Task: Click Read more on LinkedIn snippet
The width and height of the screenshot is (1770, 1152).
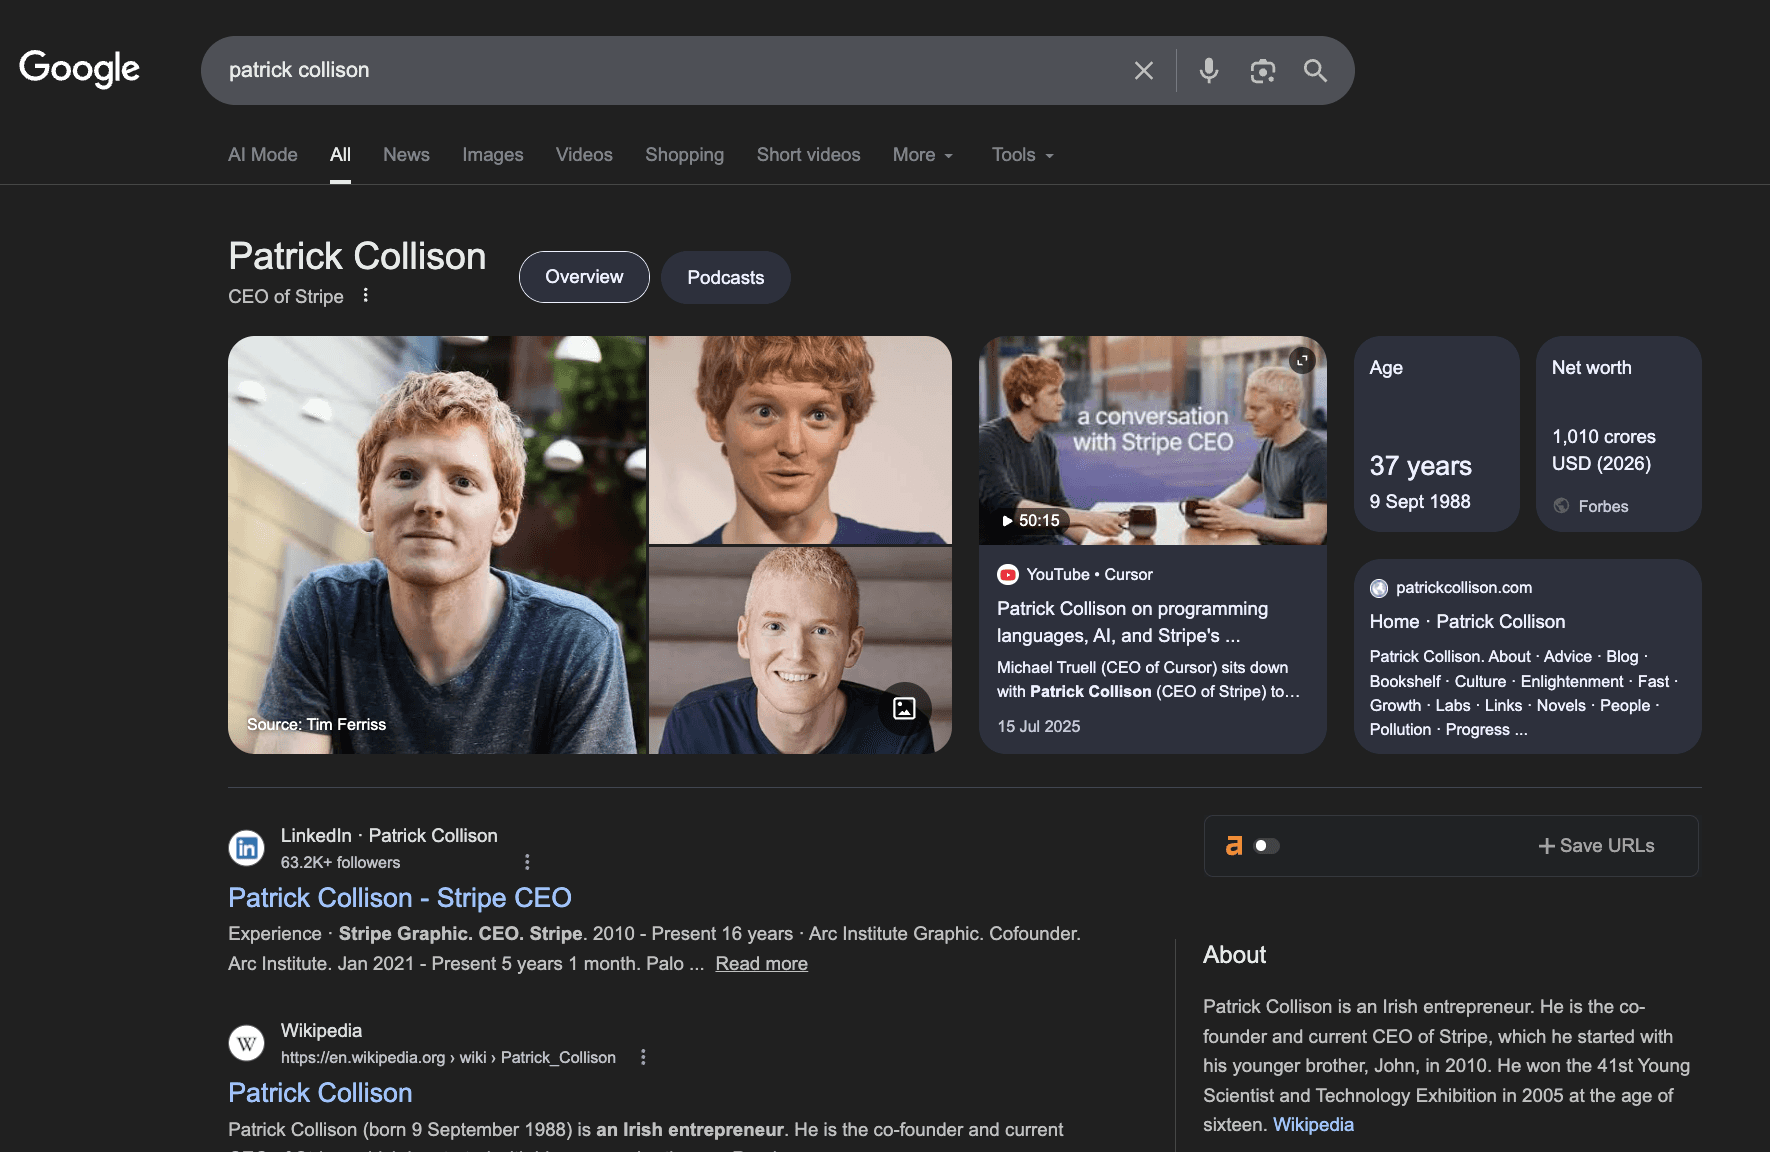Action: pos(762,964)
